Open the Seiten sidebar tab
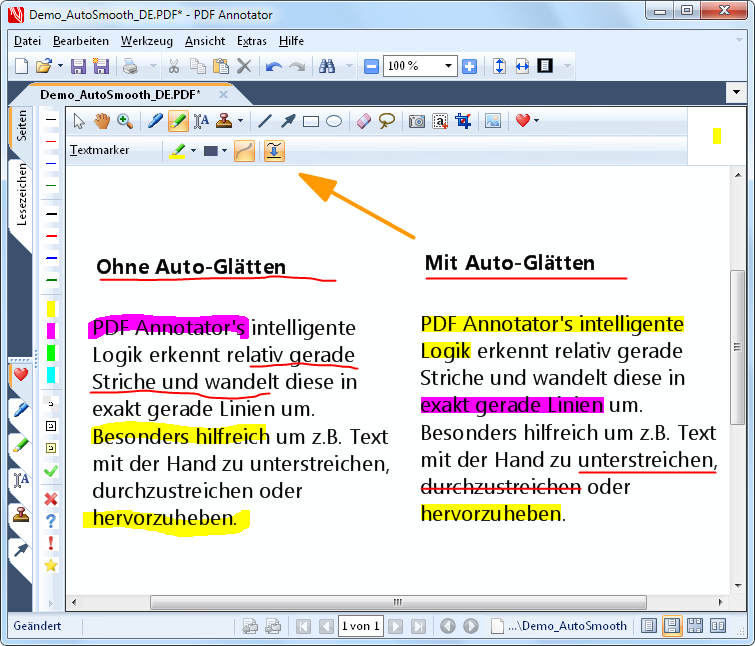The image size is (755, 646). click(x=21, y=127)
